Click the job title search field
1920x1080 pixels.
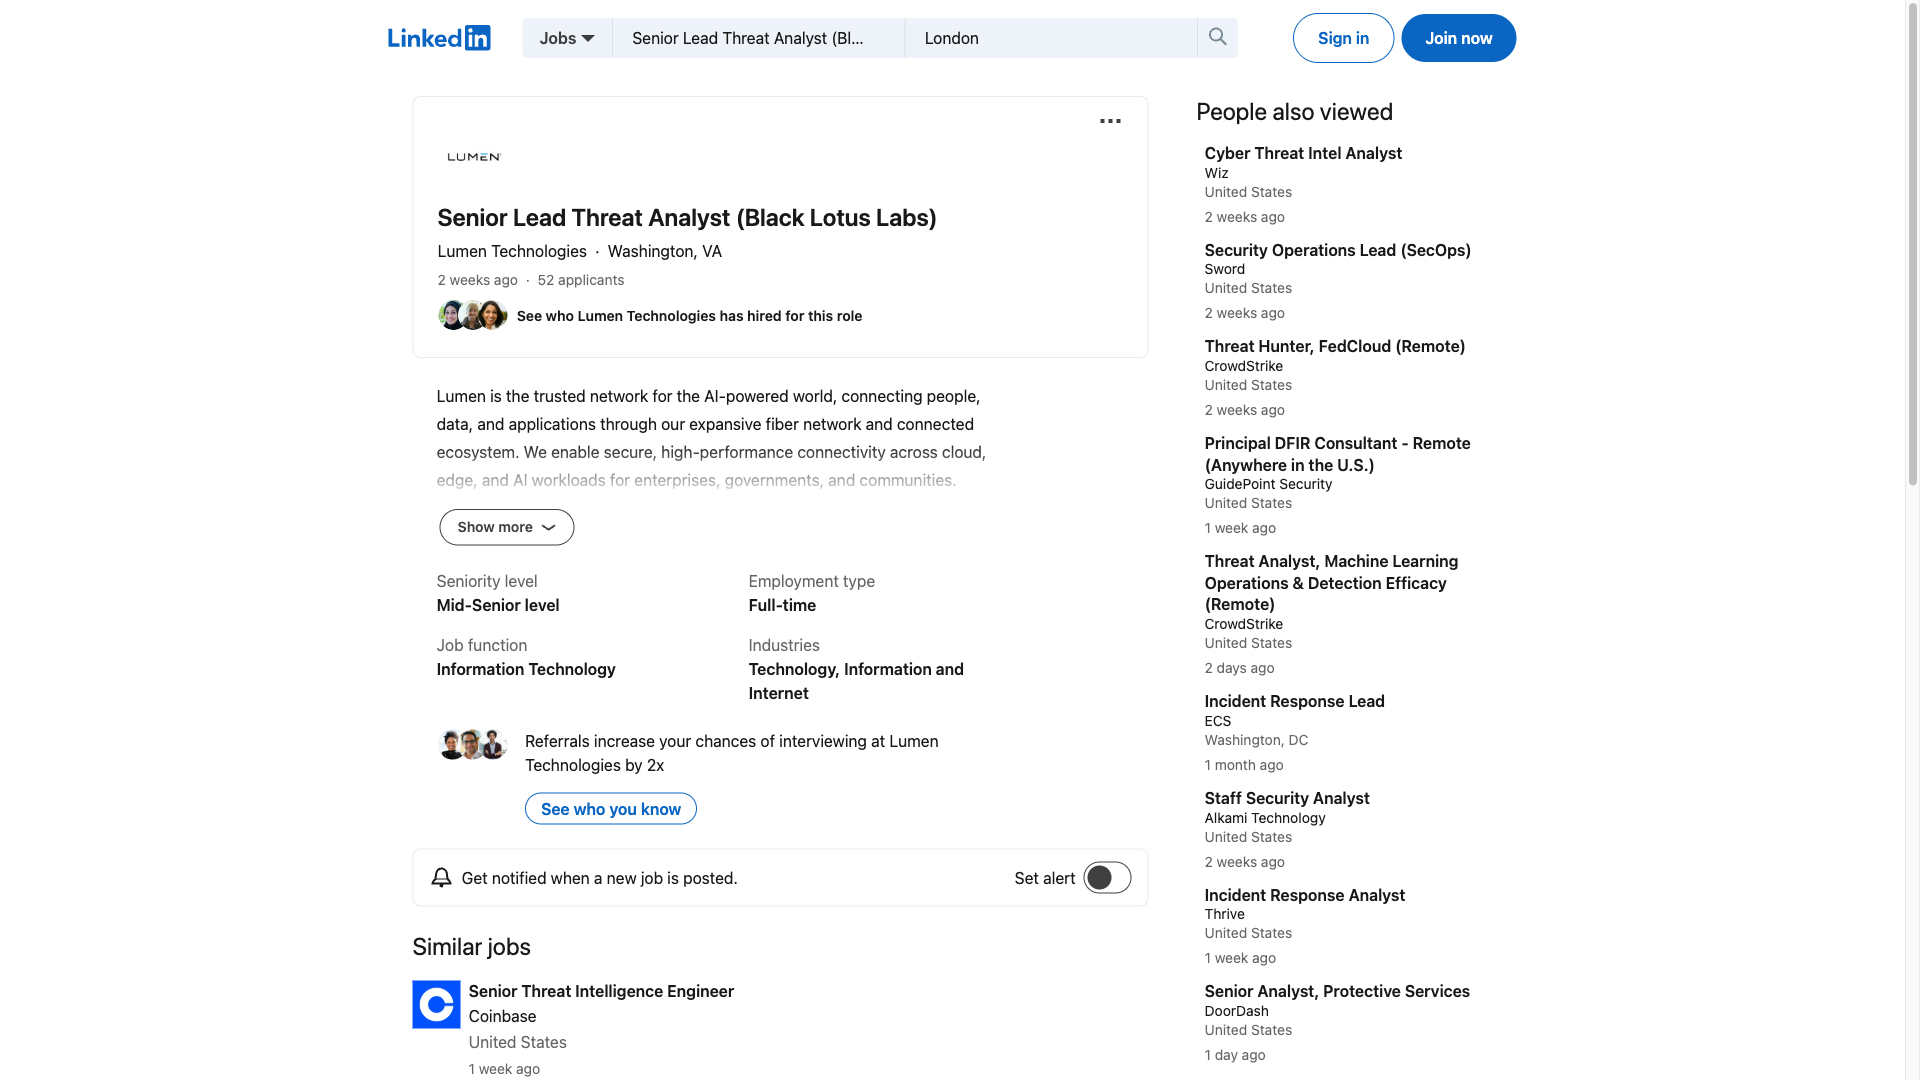coord(758,38)
